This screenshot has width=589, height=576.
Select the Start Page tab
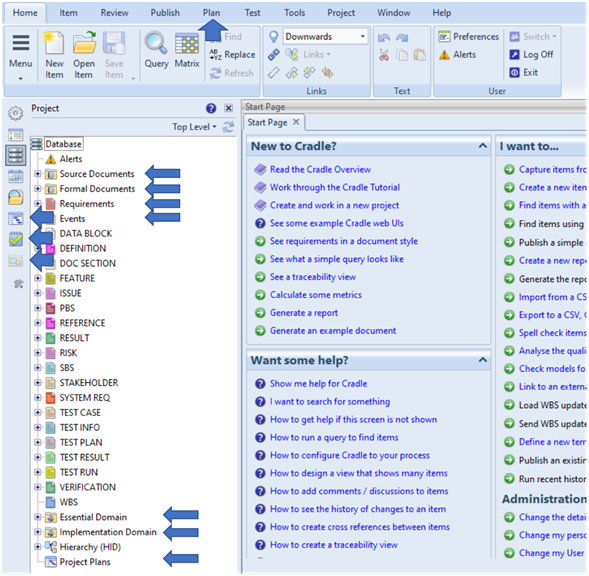(x=267, y=122)
